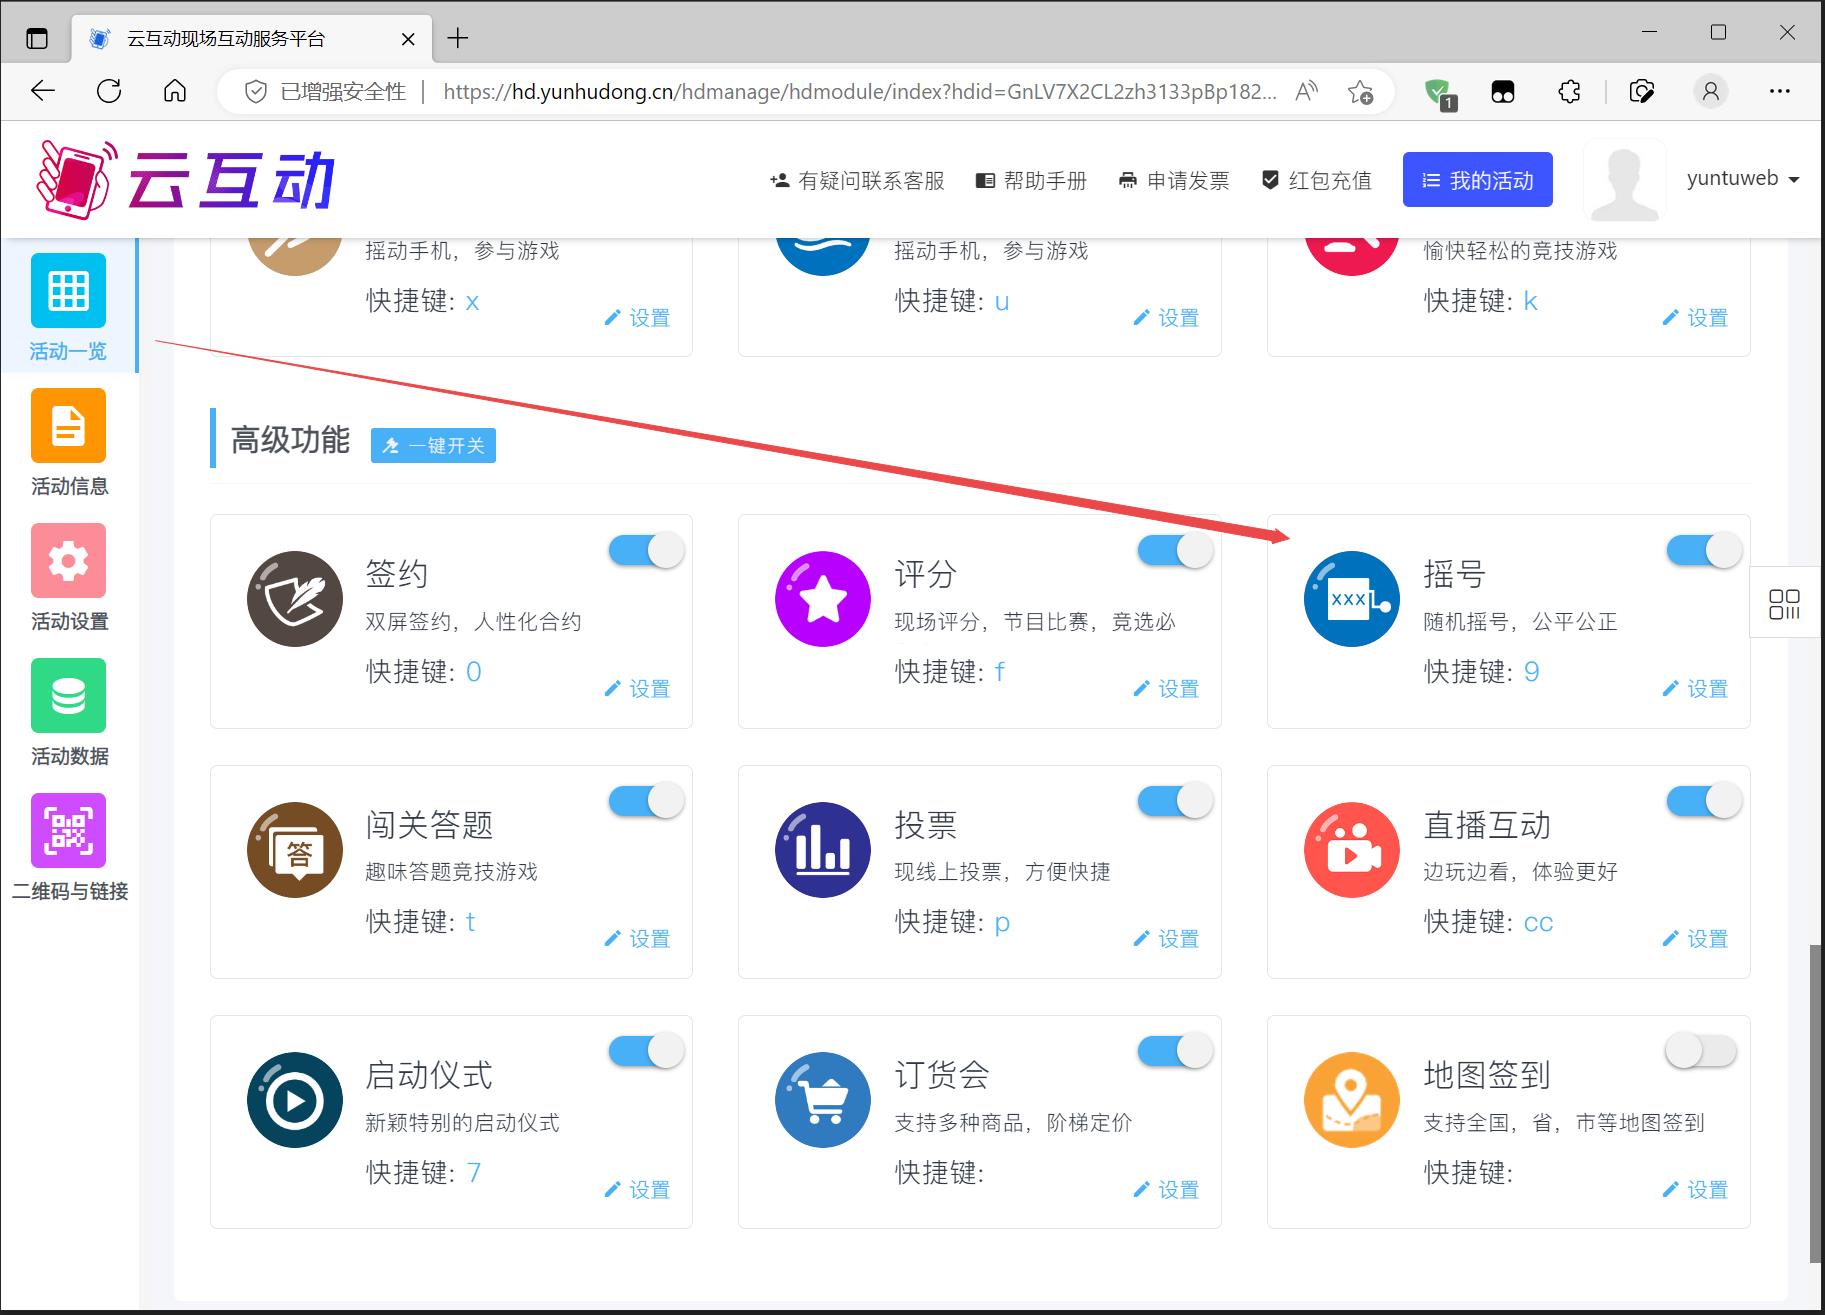1825x1315 pixels.
Task: Click the 投票 bar chart icon
Action: click(823, 850)
